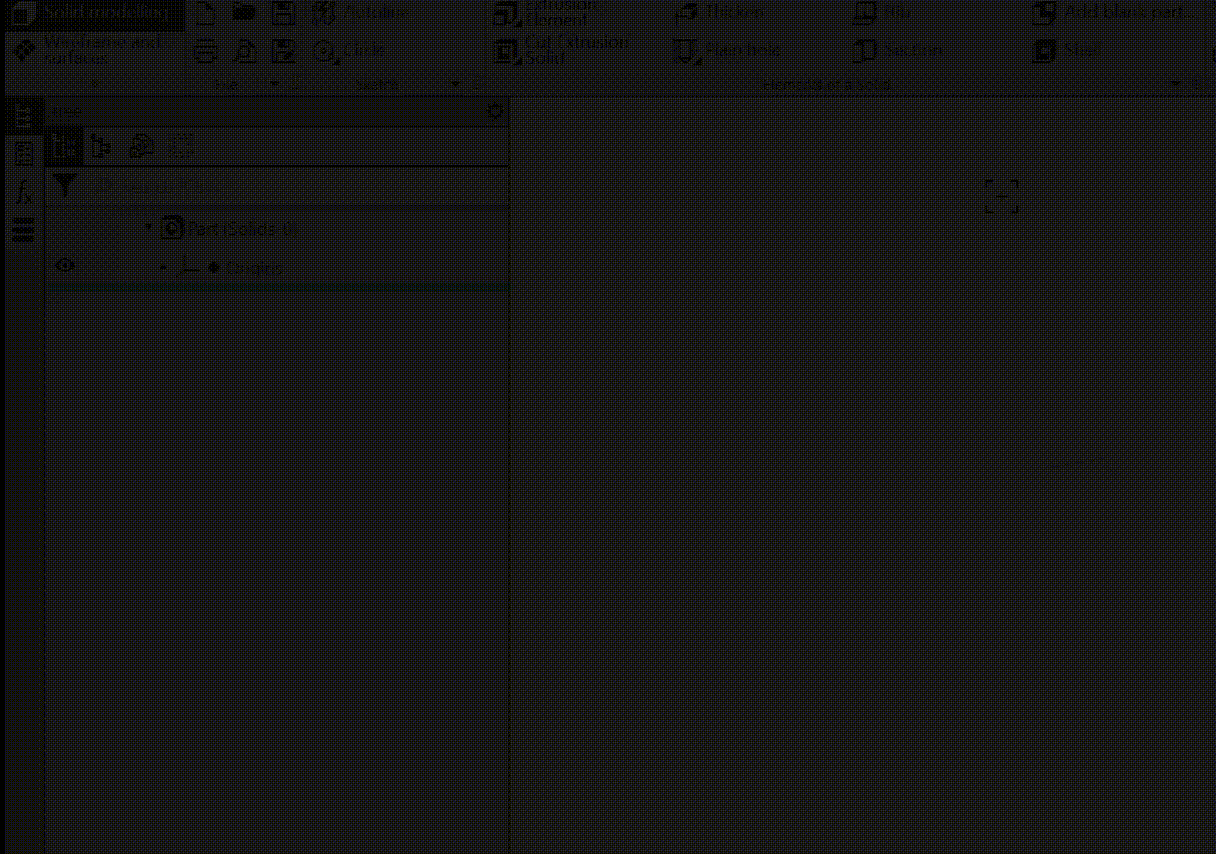Activate the Rib tool

882,13
